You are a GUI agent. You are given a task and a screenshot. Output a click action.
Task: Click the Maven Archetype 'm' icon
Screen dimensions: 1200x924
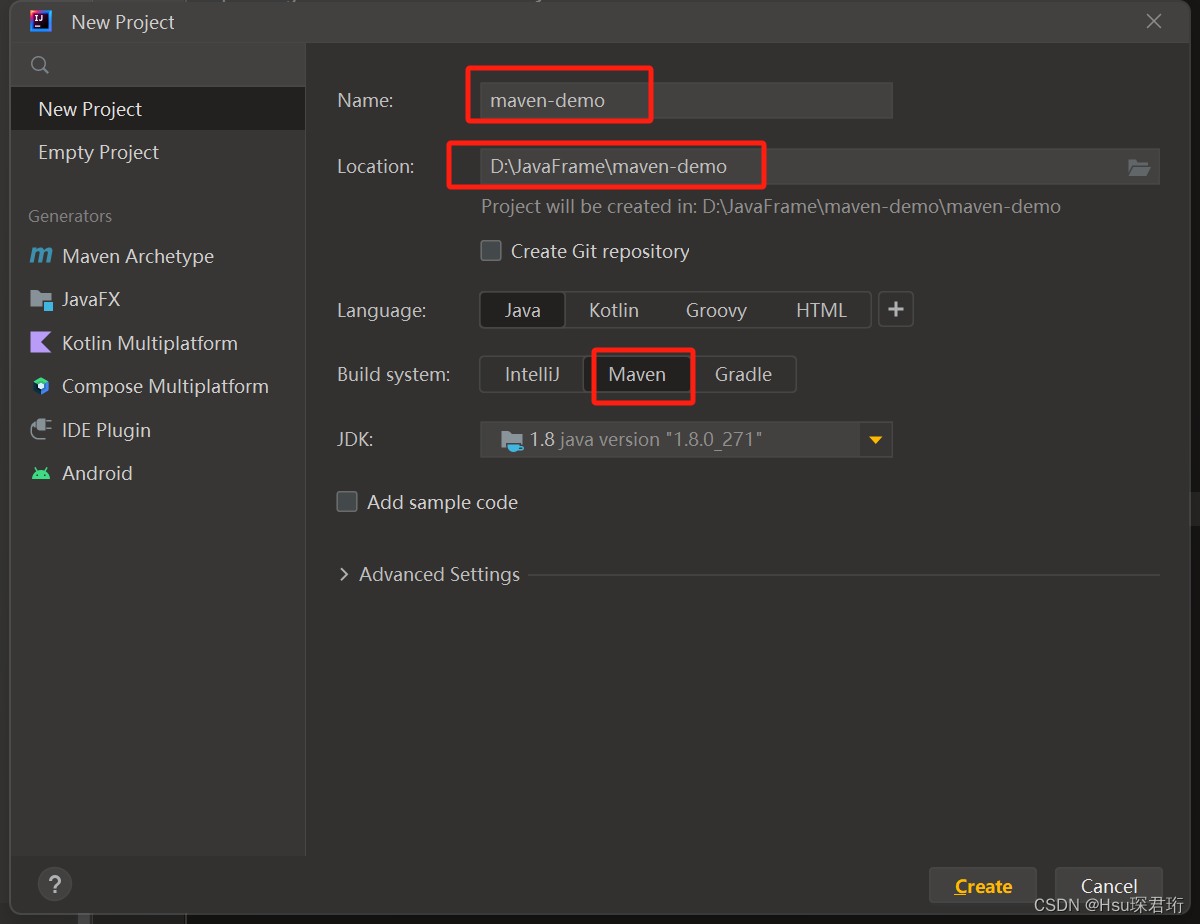point(41,256)
